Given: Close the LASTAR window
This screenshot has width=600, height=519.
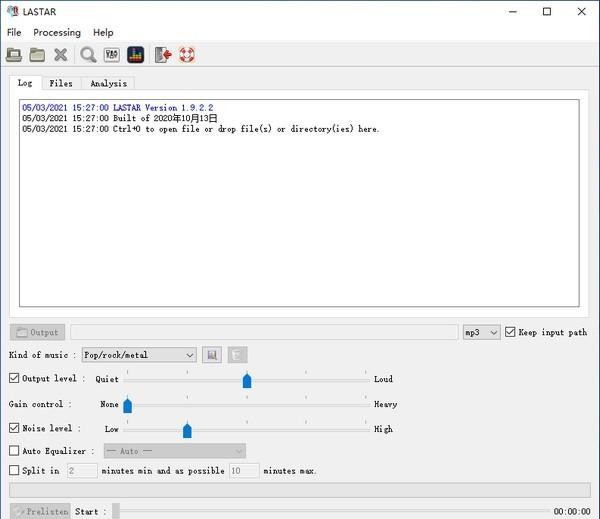Looking at the screenshot, I should (x=582, y=11).
